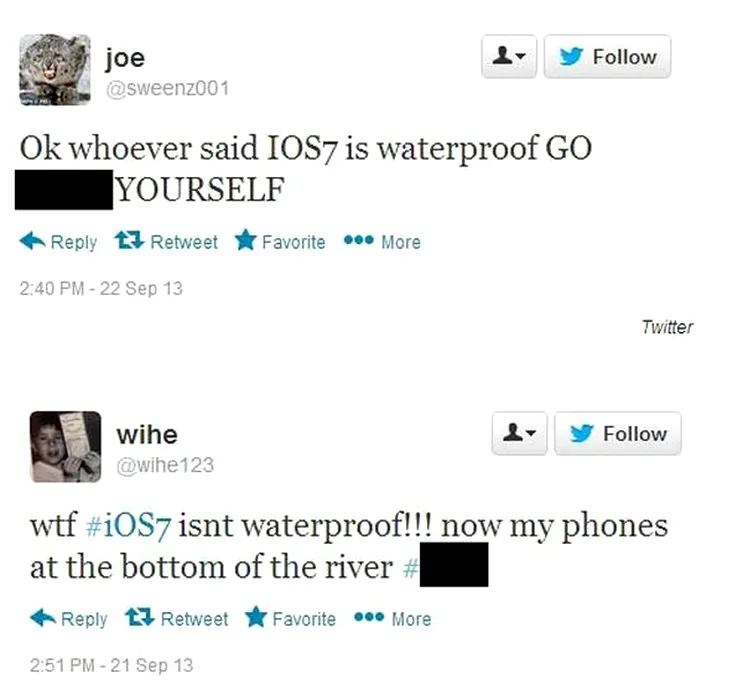Open the @sweenz001 profile handle
Image resolution: width=743 pixels, height=700 pixels.
click(167, 89)
